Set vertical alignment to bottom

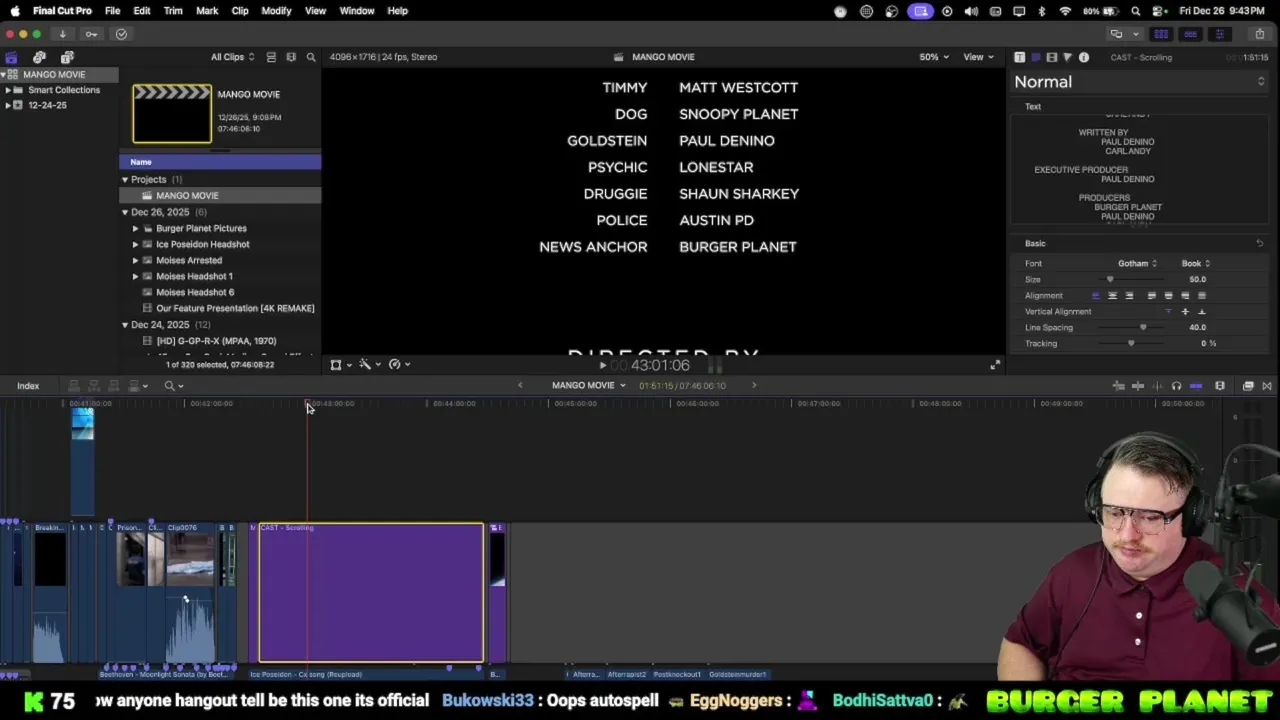(x=1202, y=311)
